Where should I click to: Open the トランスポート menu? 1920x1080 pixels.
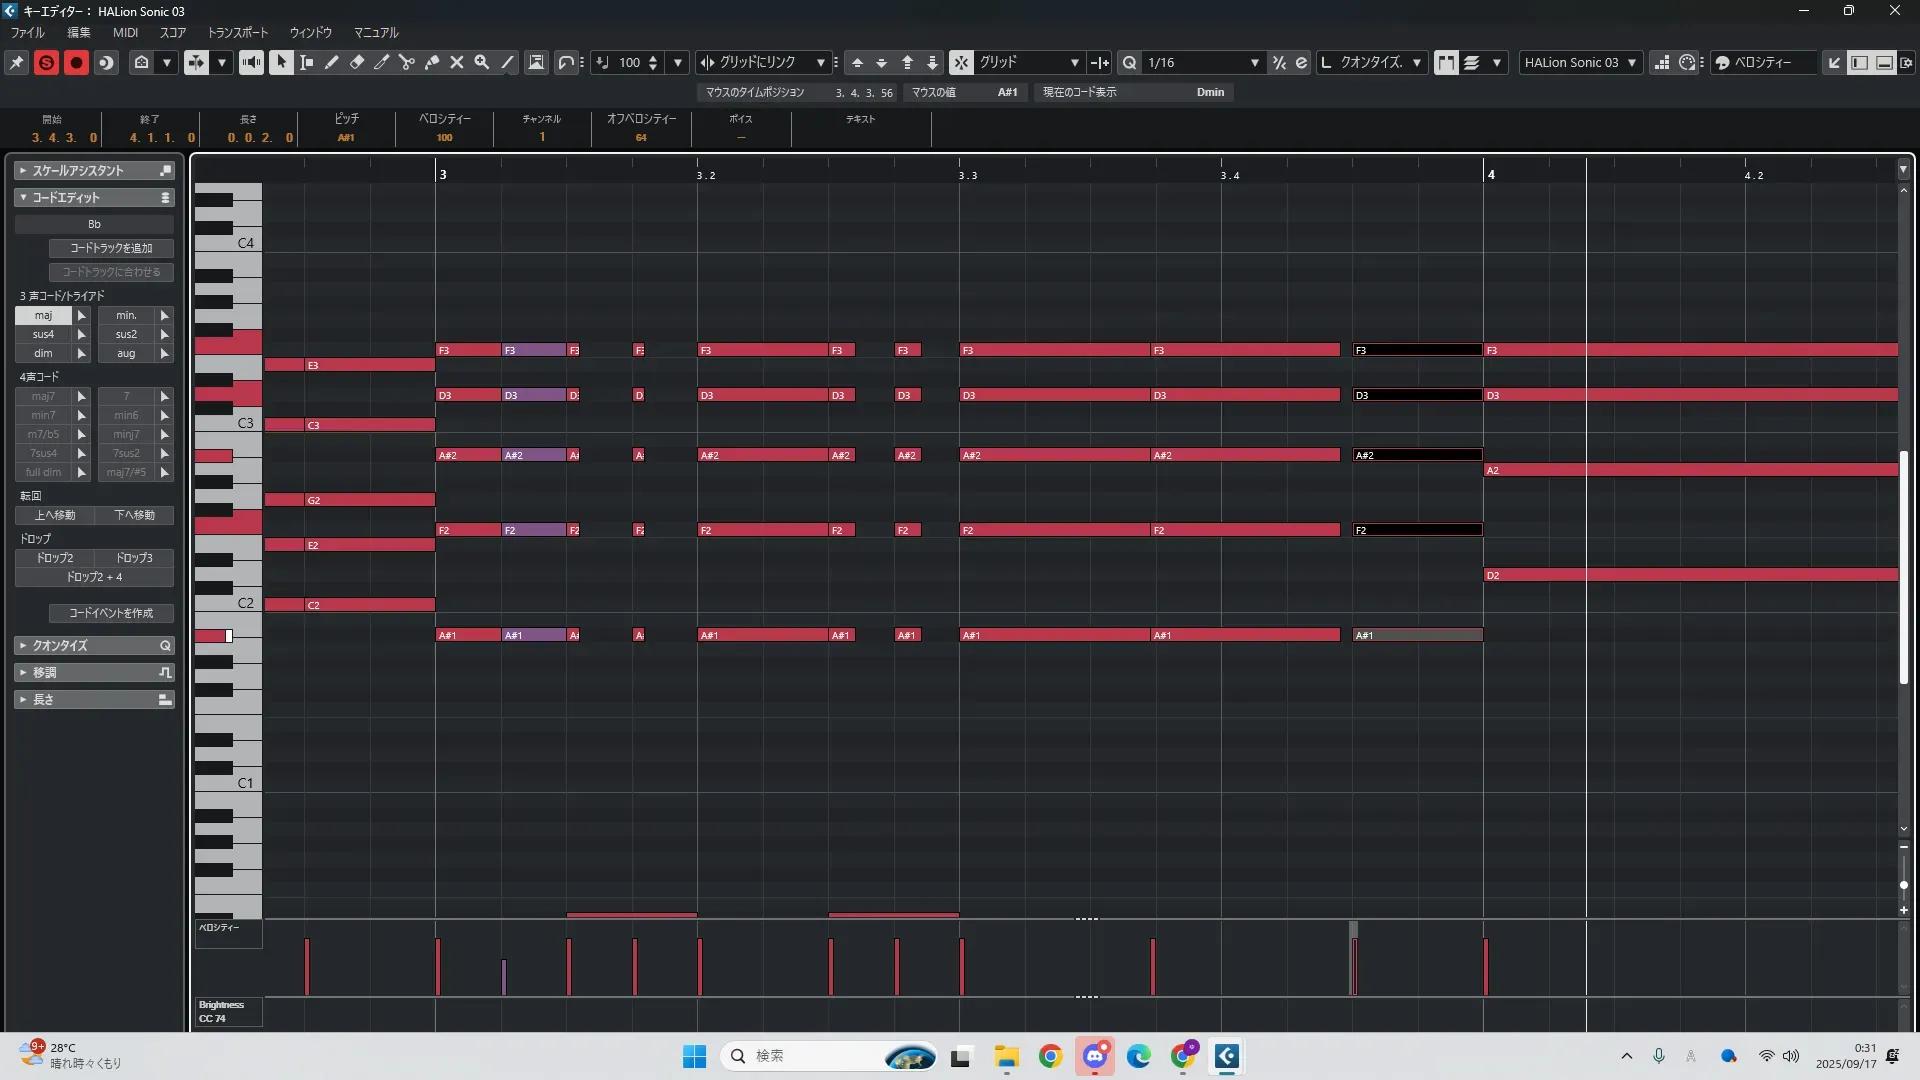click(x=237, y=32)
